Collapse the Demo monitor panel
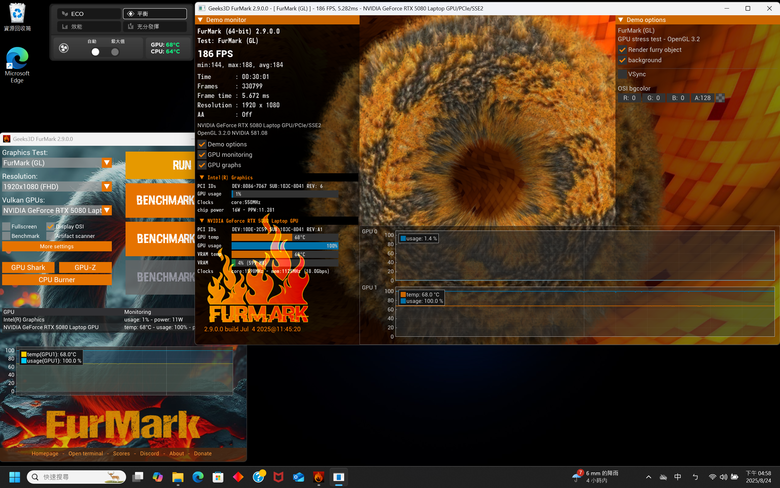This screenshot has width=780, height=488. click(200, 20)
